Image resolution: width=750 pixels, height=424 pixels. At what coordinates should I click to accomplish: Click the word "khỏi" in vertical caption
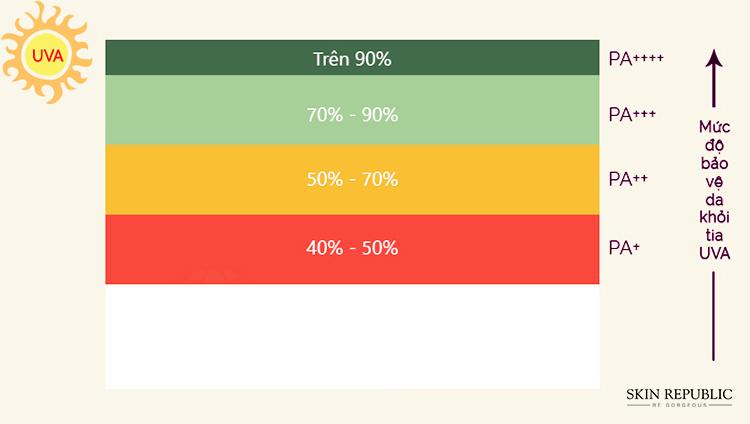[713, 217]
